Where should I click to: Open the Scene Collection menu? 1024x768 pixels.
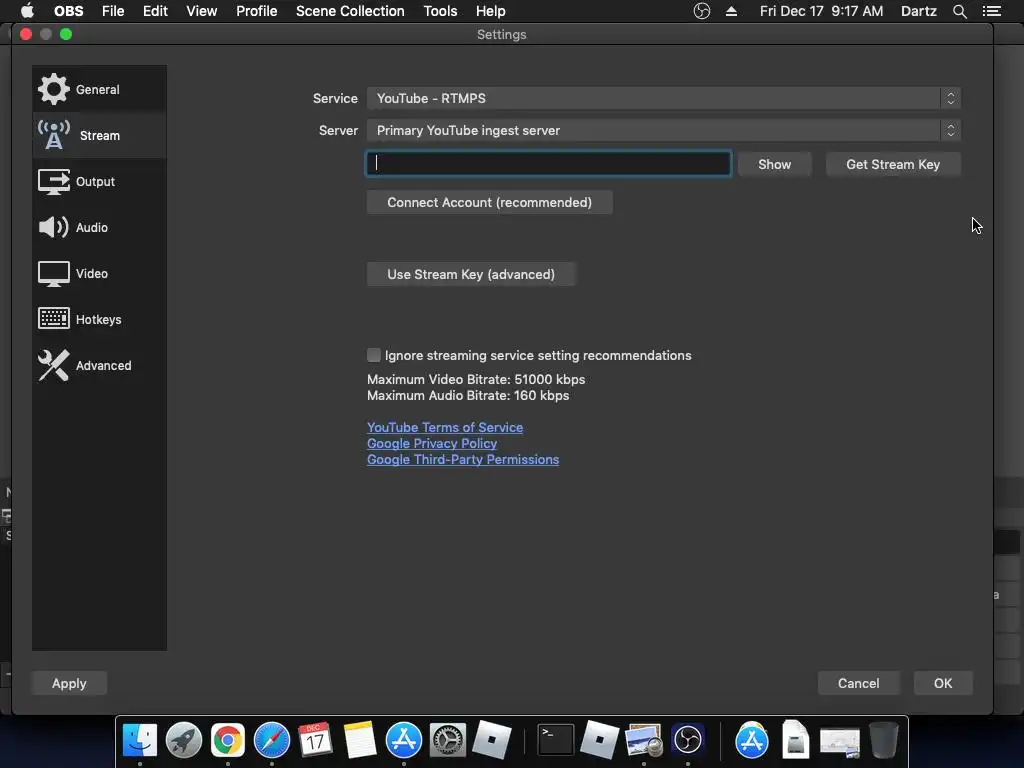(x=350, y=11)
